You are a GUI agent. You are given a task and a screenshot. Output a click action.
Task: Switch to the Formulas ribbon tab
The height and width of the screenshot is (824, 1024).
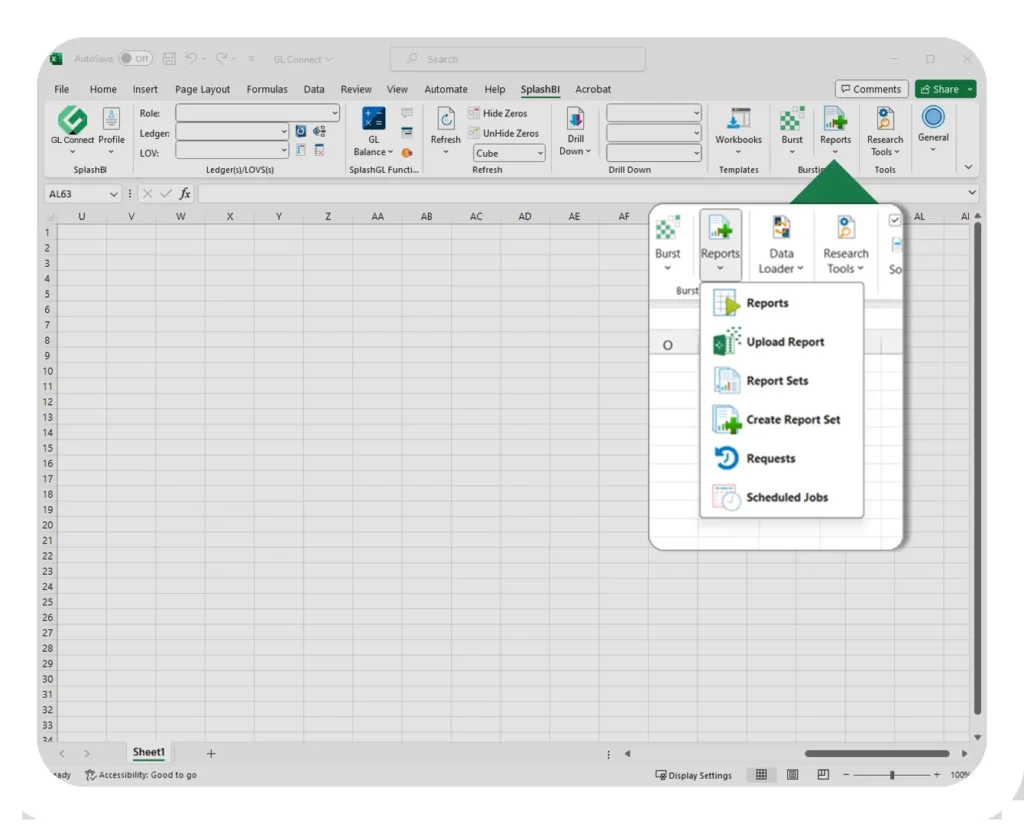pyautogui.click(x=267, y=89)
